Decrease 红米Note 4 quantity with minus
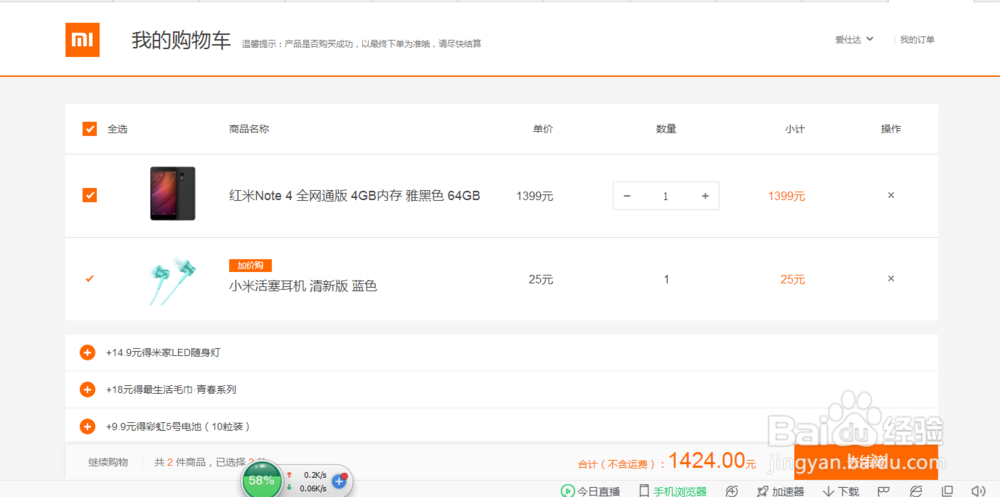 (x=627, y=196)
